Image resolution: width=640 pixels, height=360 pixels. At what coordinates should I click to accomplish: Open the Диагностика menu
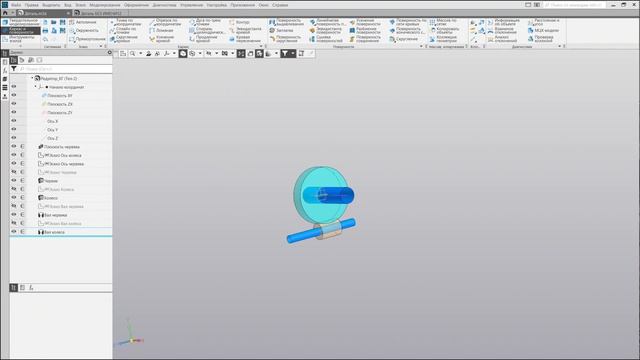point(164,5)
